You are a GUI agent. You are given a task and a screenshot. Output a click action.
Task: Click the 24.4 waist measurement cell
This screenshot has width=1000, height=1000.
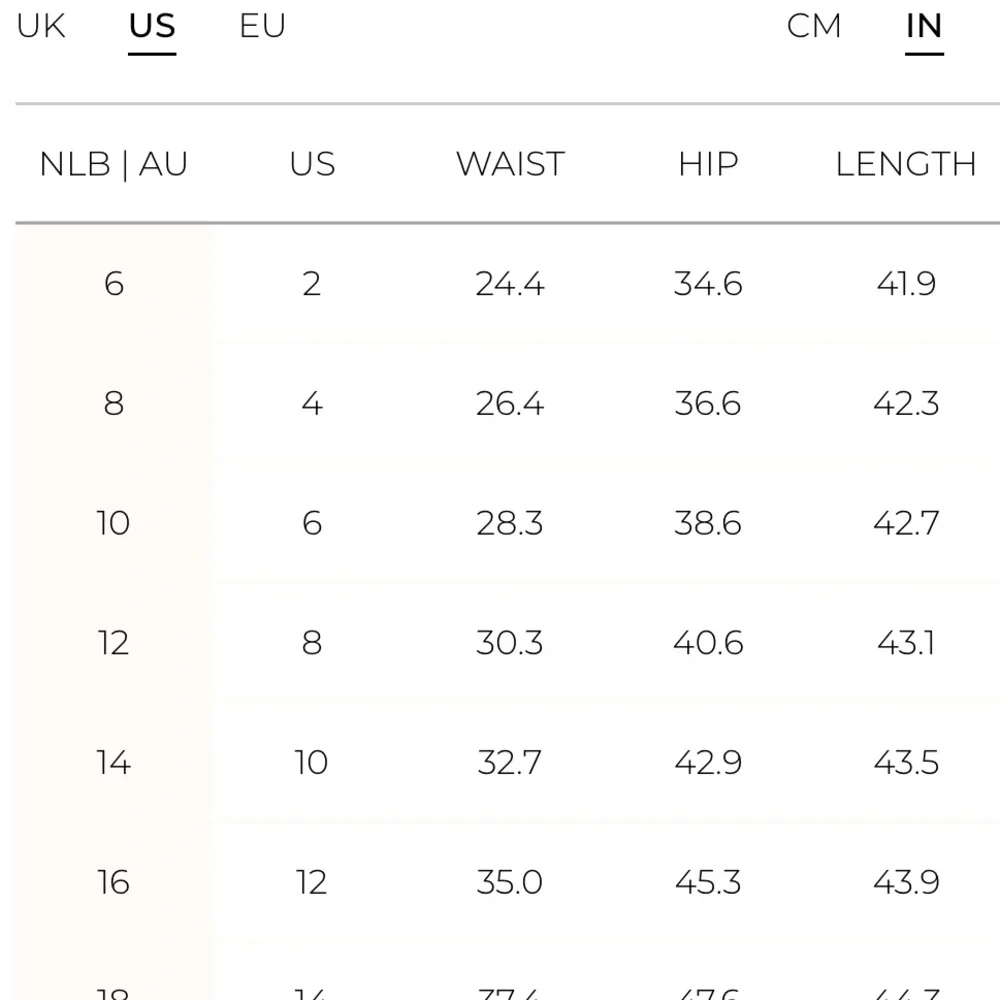510,284
